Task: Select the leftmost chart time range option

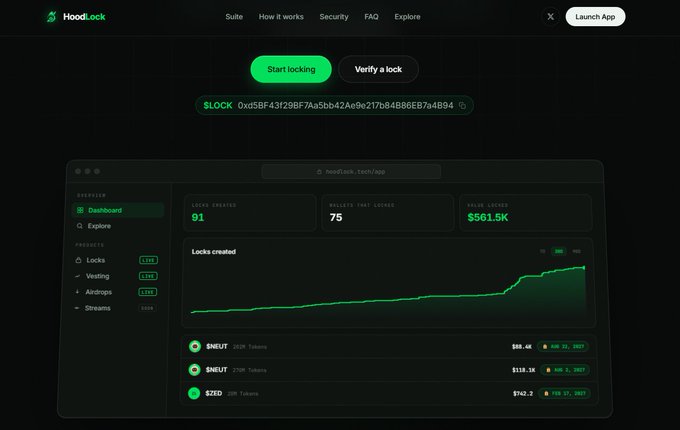Action: pos(542,251)
